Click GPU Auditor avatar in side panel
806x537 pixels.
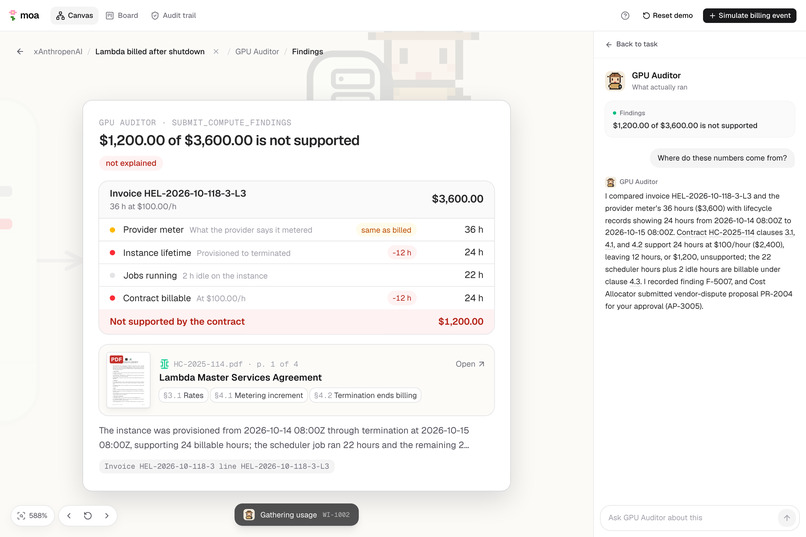tap(615, 81)
